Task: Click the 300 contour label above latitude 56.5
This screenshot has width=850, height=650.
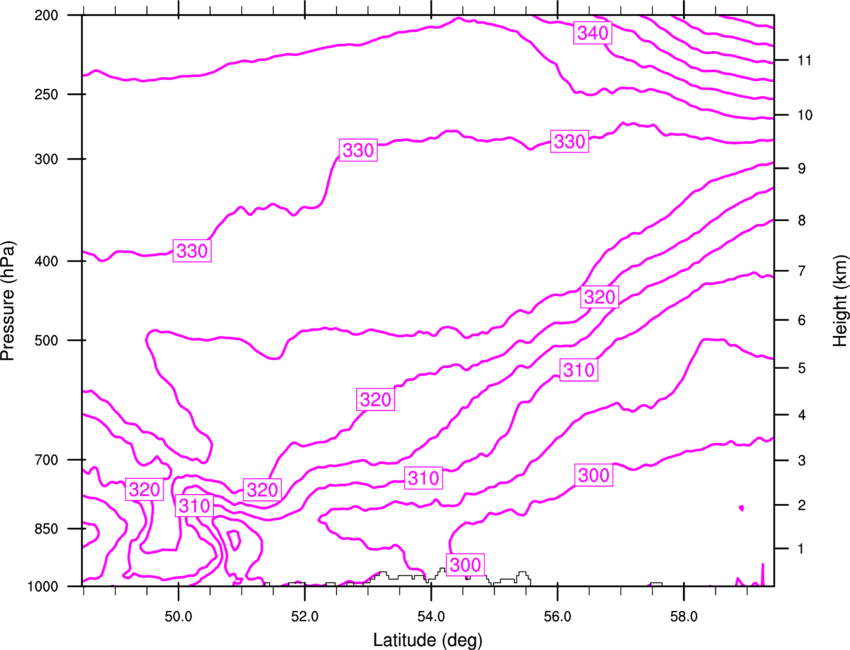Action: pos(594,475)
